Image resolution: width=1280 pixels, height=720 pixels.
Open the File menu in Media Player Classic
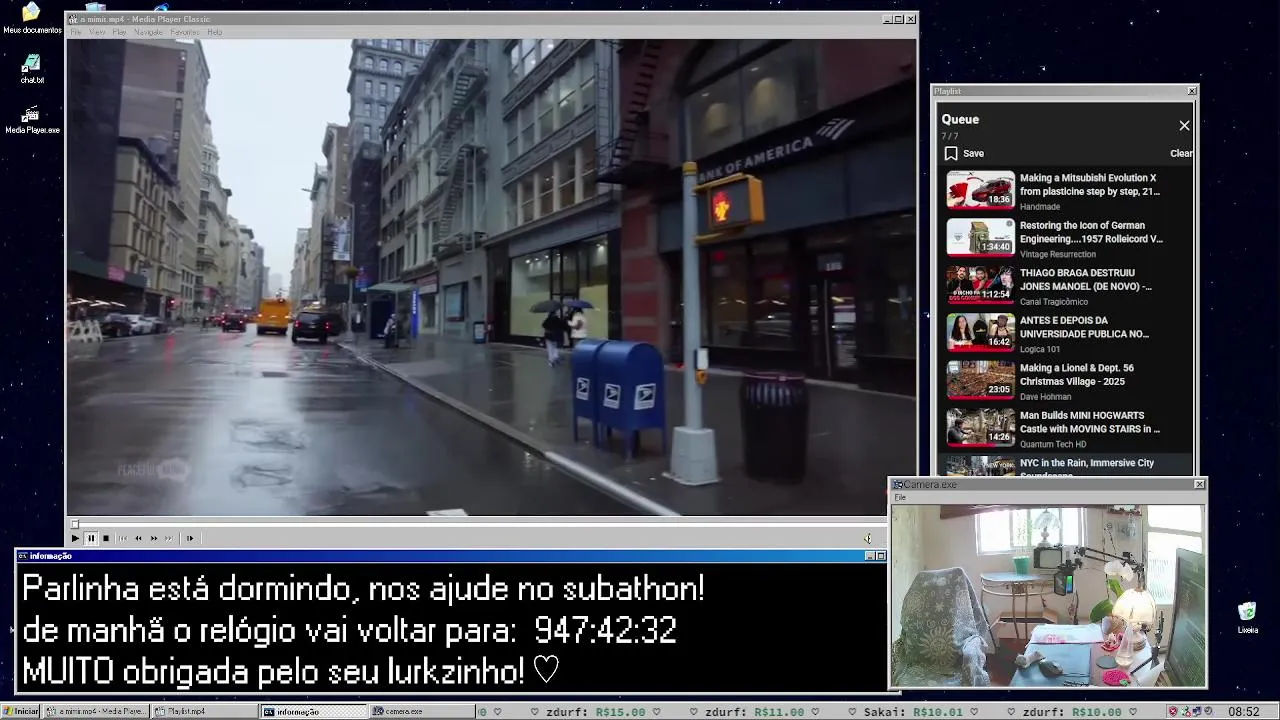pos(76,32)
